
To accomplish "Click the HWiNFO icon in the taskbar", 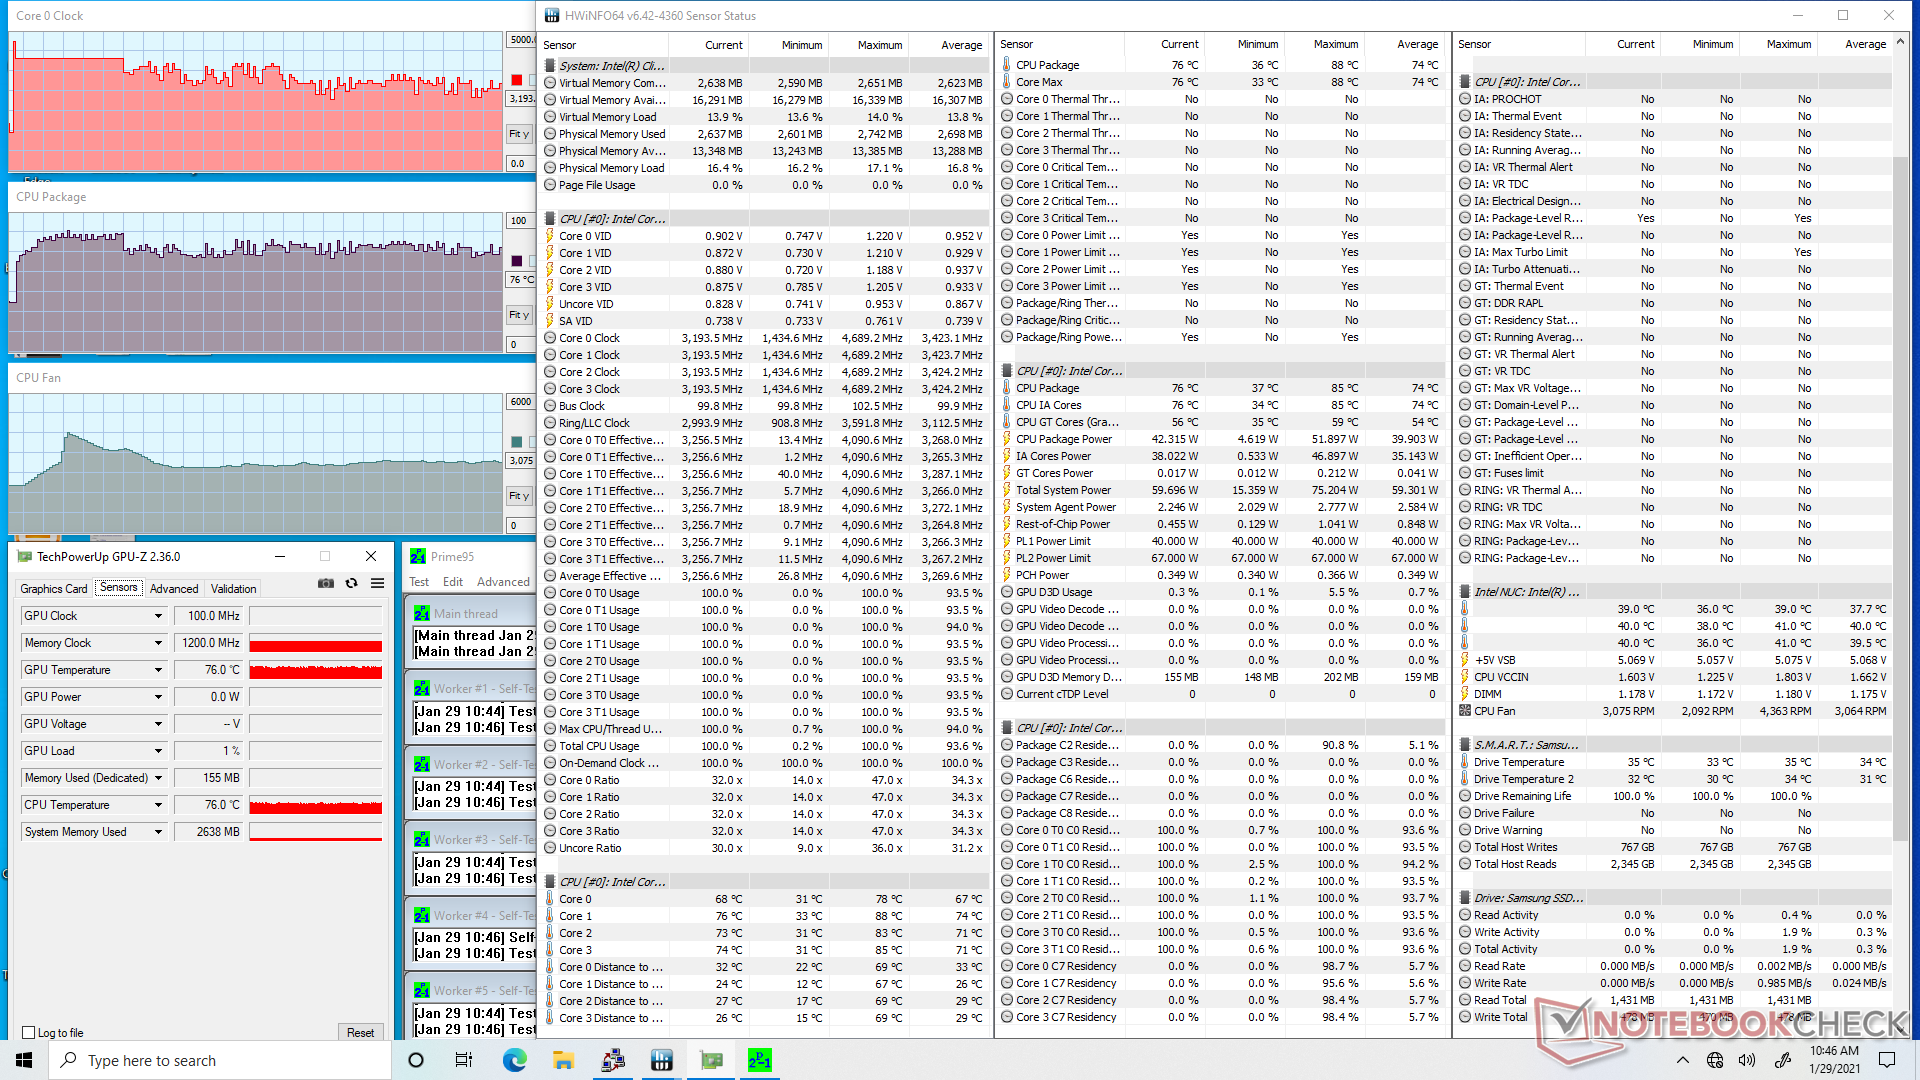I will 661,1060.
